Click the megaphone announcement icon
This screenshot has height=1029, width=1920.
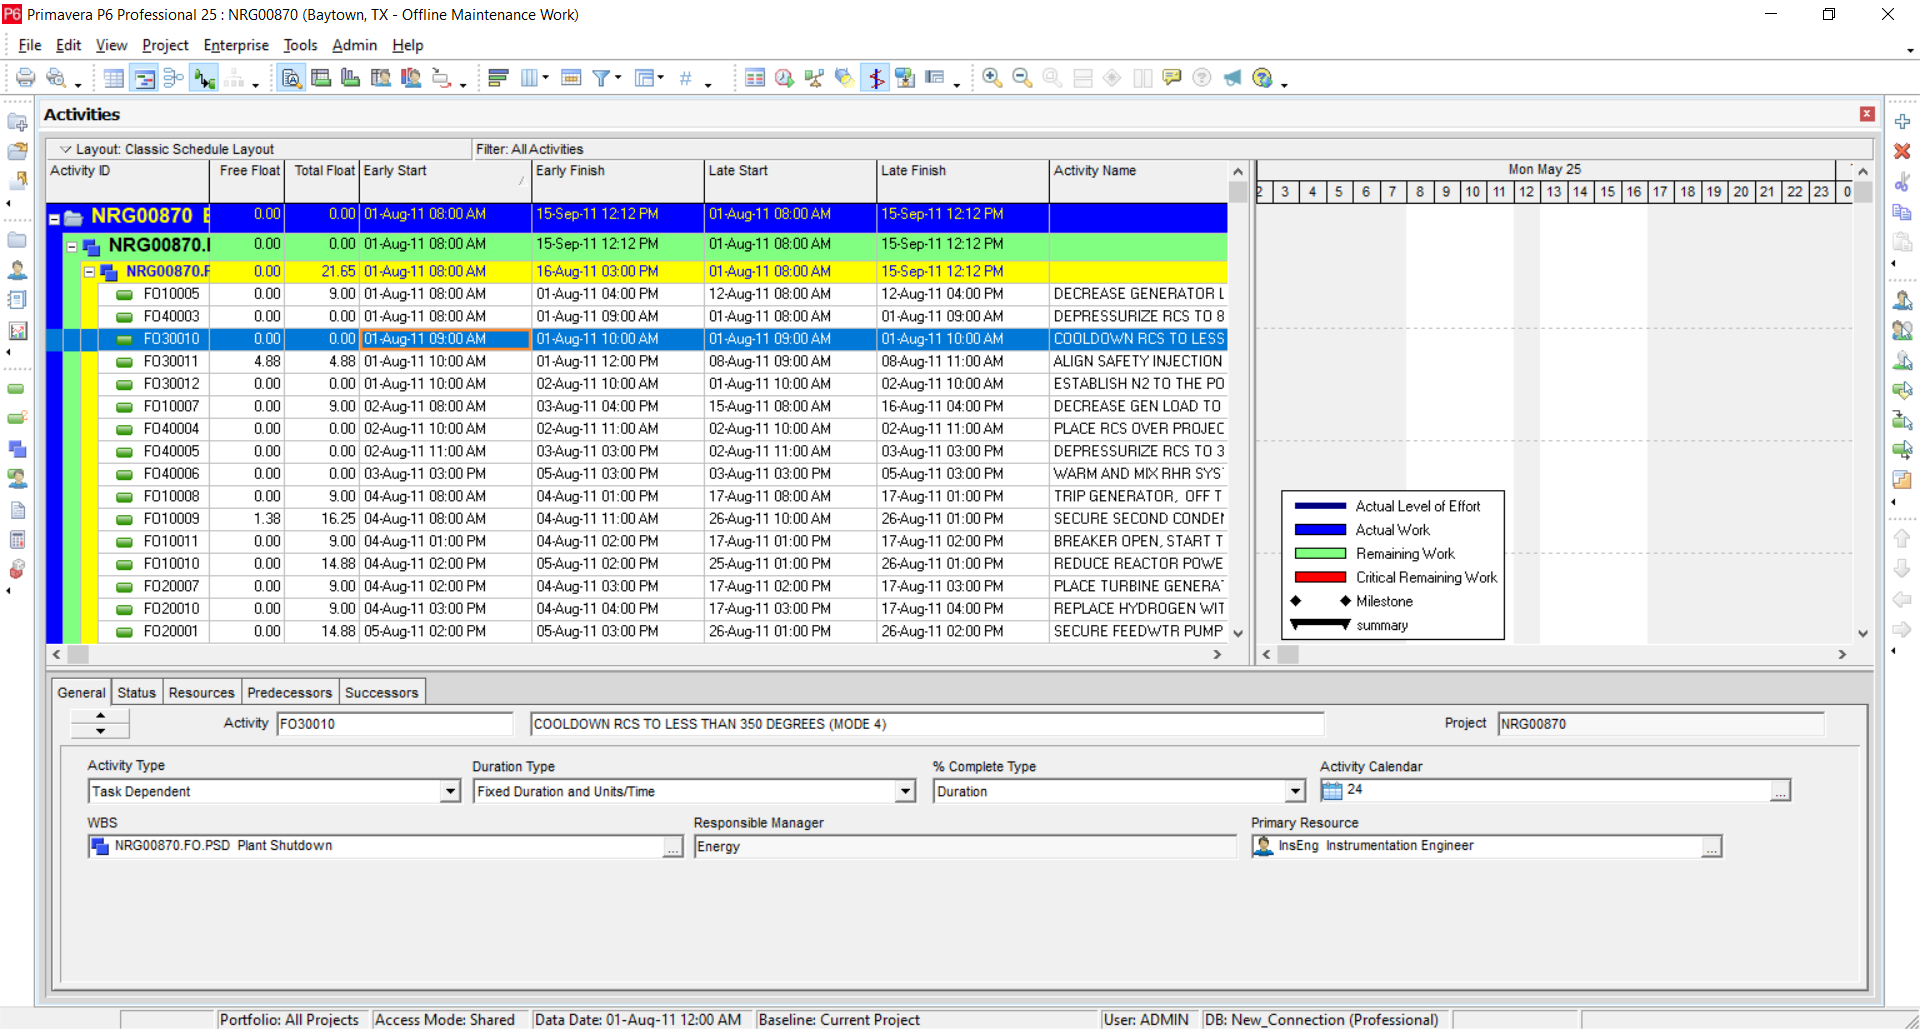pos(1232,78)
